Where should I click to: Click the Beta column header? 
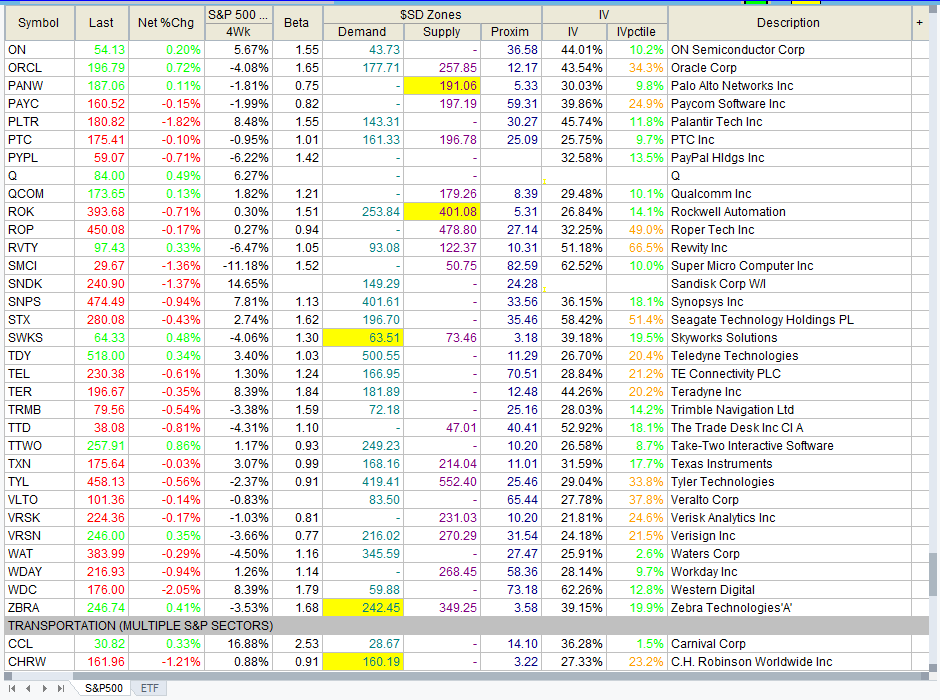[x=297, y=23]
